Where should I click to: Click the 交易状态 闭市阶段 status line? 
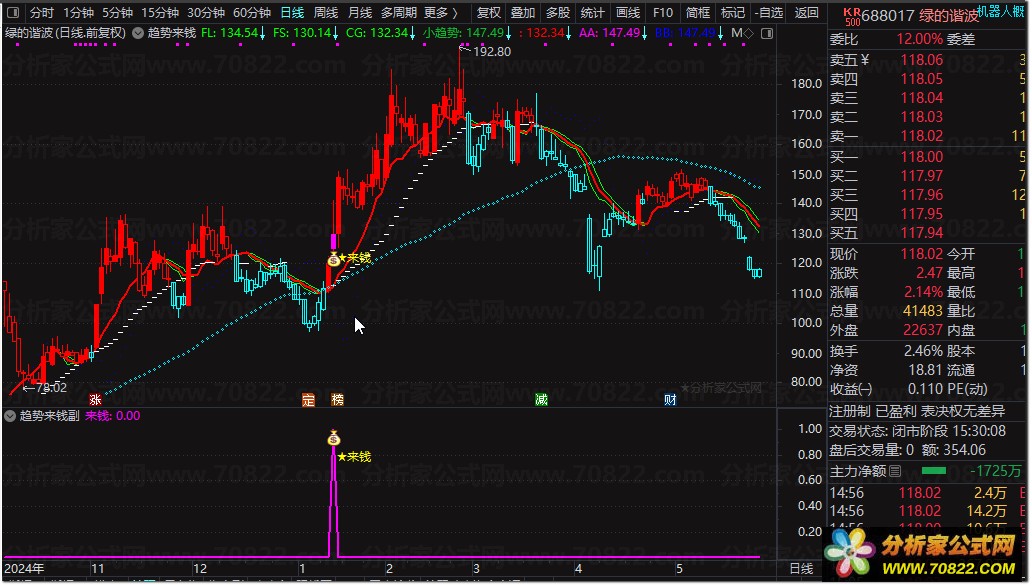[917, 432]
